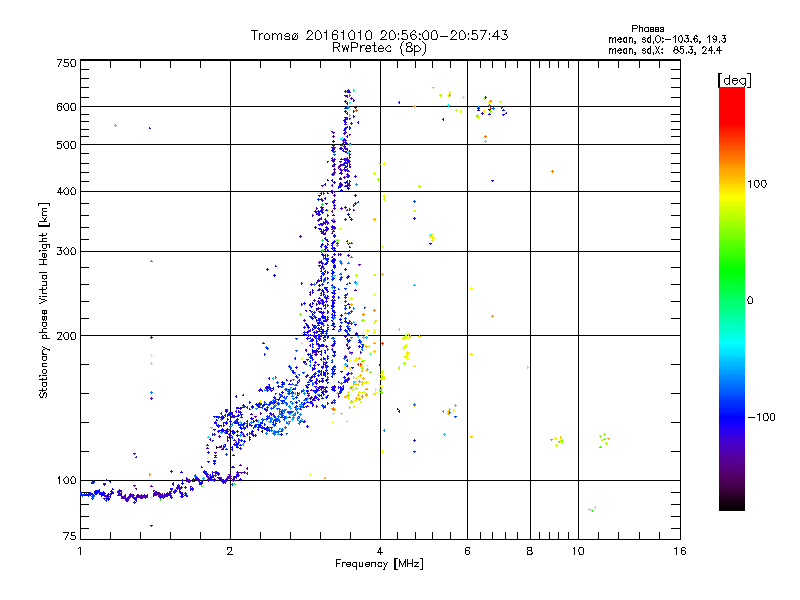Click the 'mean, sd,X: 85.3, 24.4' statistics line
800x600 pixels.
coord(665,50)
